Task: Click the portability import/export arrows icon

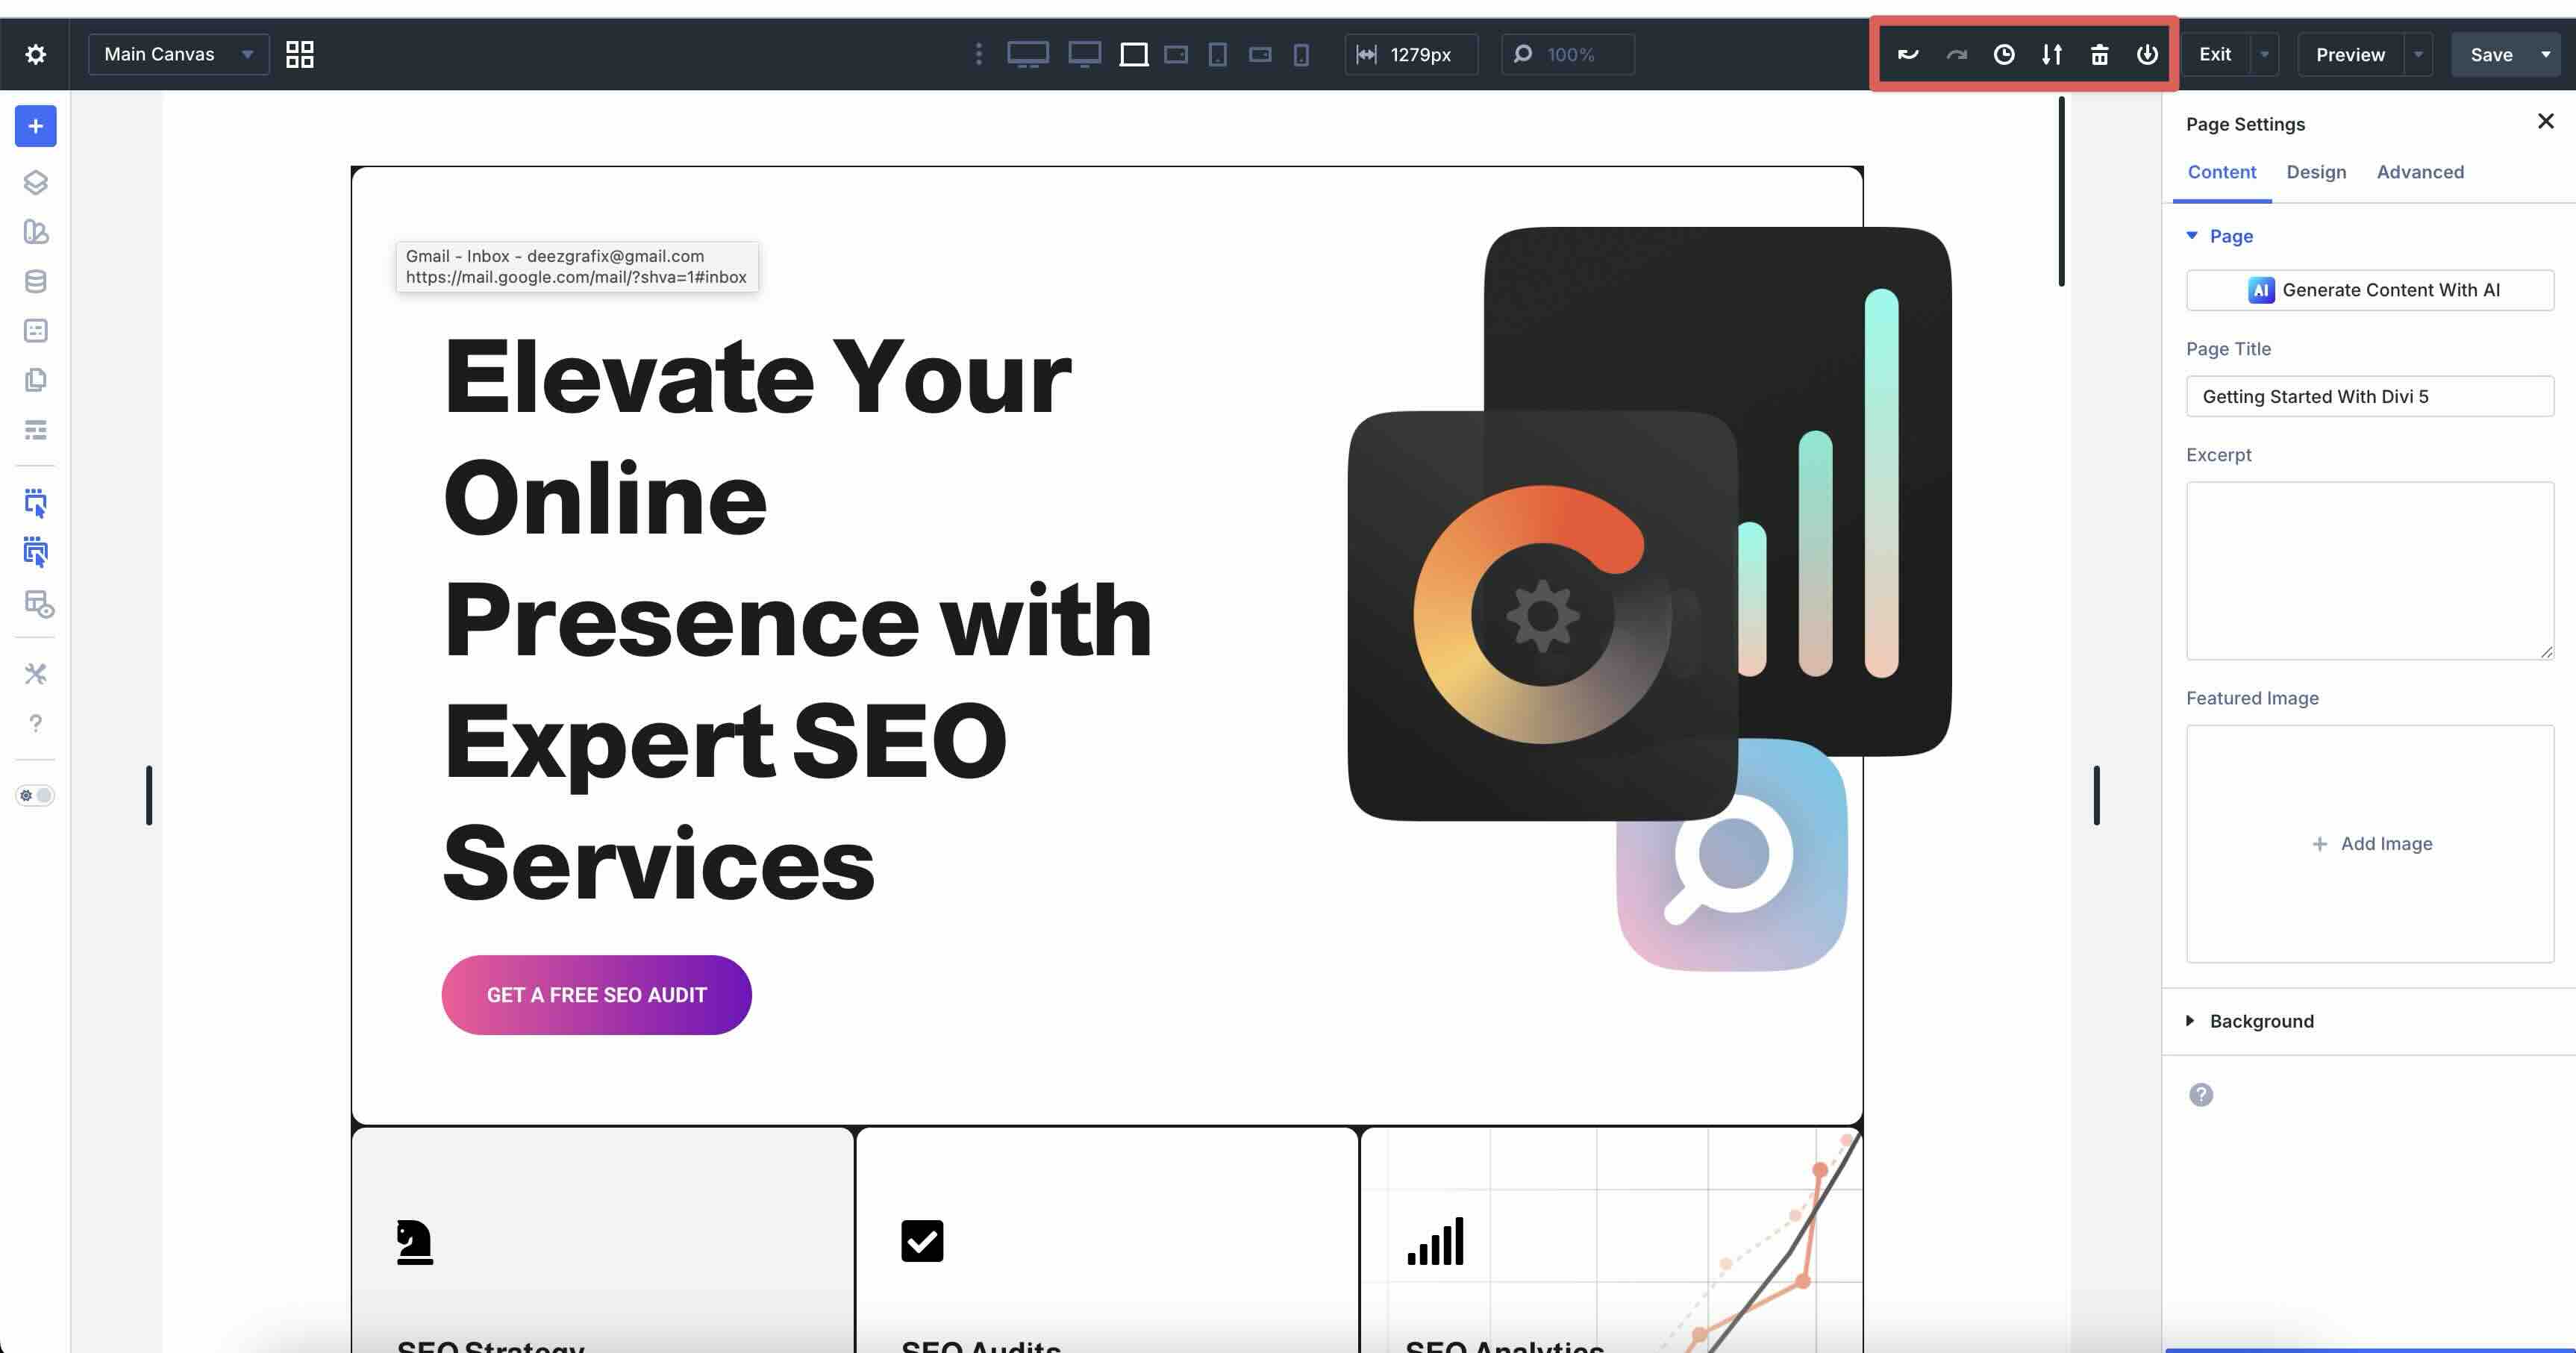Action: (2052, 54)
